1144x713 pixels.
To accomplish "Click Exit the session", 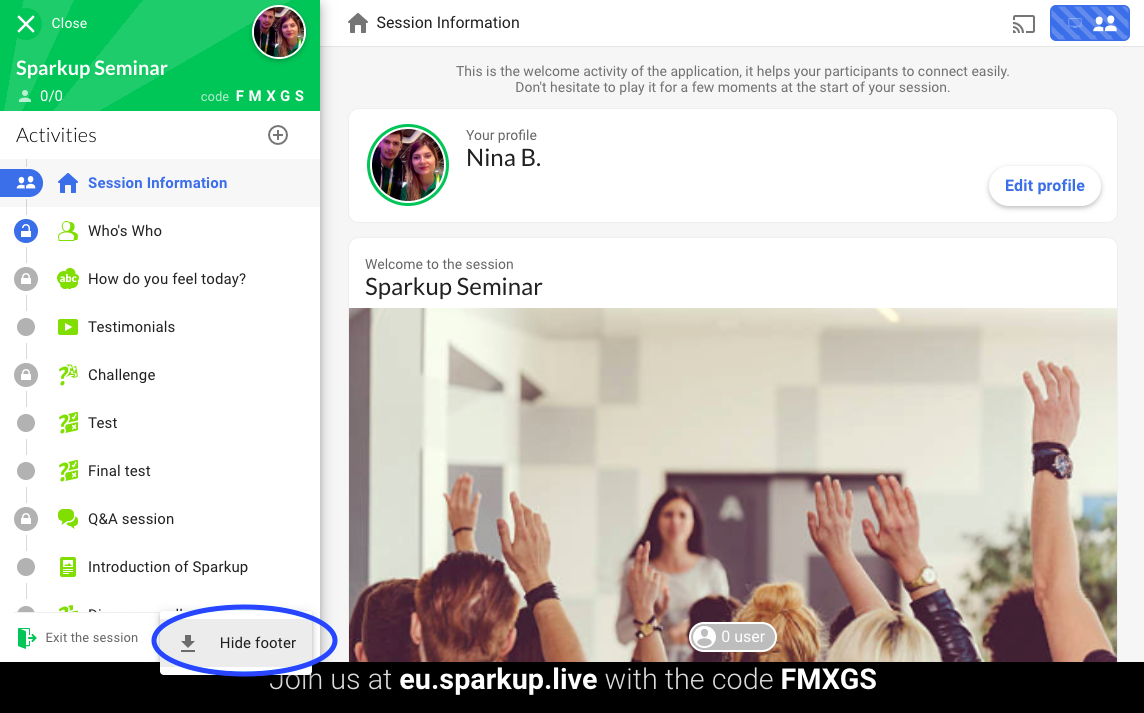I will point(78,638).
